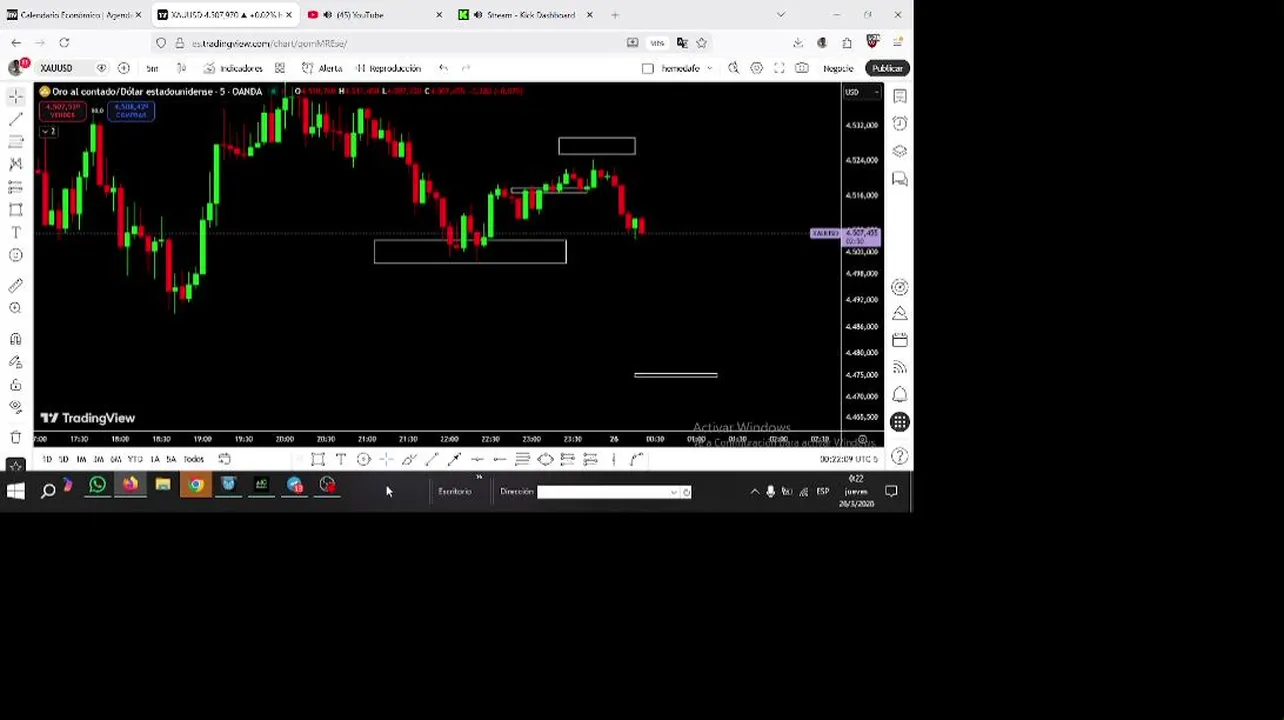The image size is (1284, 720).
Task: Open the watchlist panel icon on right sidebar
Action: pos(900,96)
